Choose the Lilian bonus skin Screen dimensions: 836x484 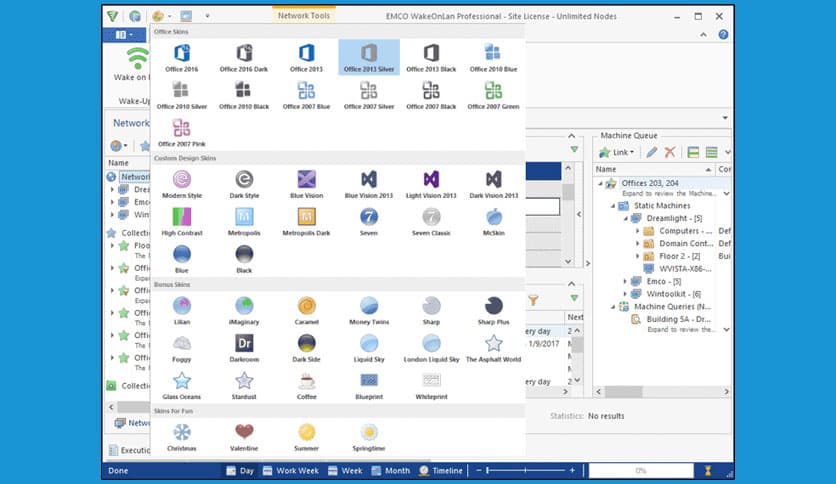(x=181, y=311)
